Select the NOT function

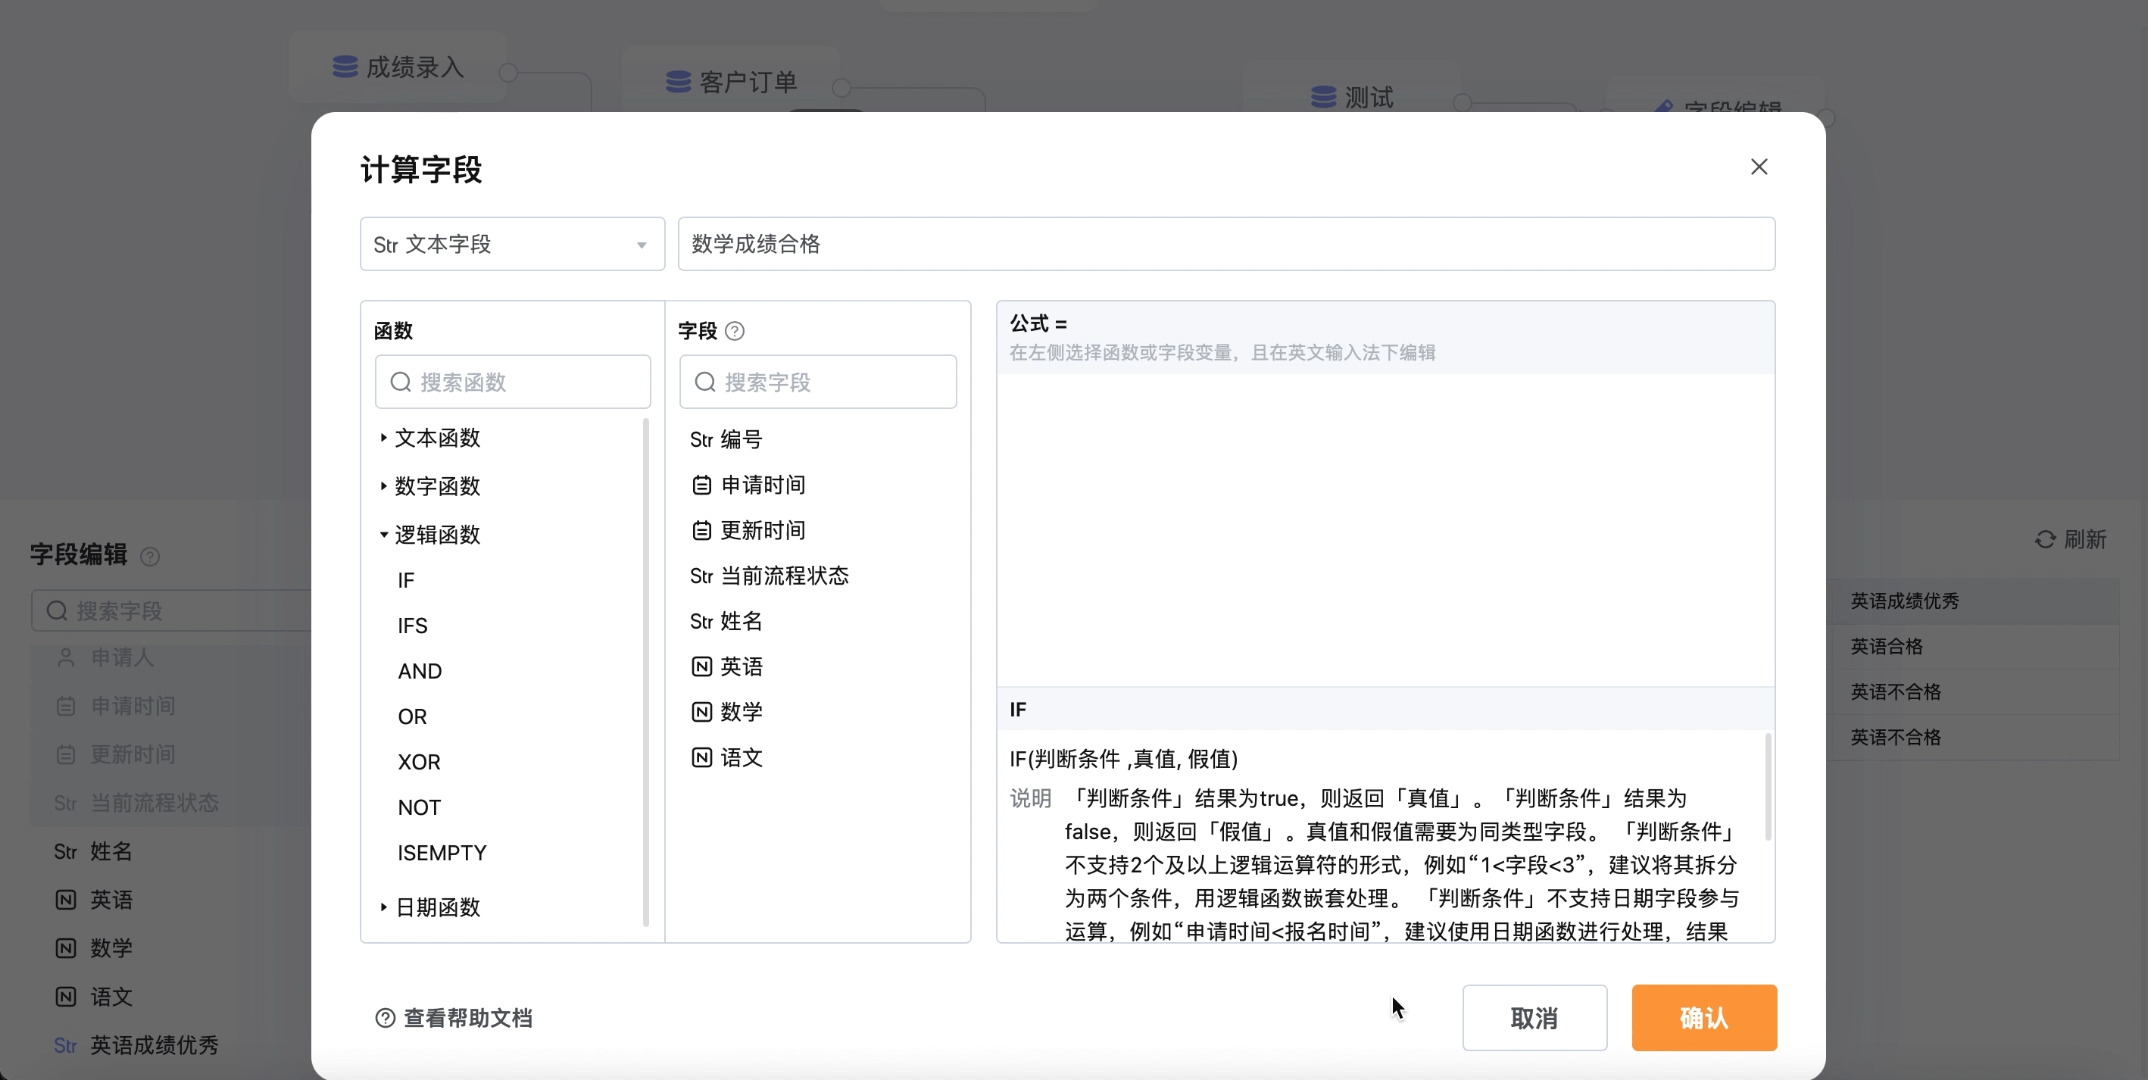coord(419,808)
